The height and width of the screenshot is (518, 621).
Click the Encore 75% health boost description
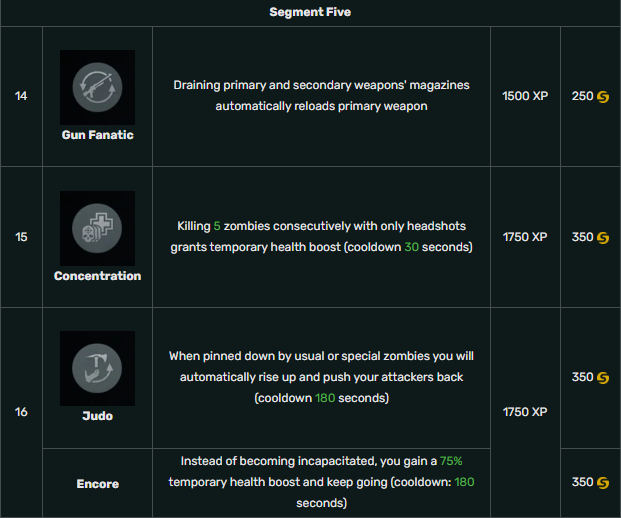(x=321, y=482)
